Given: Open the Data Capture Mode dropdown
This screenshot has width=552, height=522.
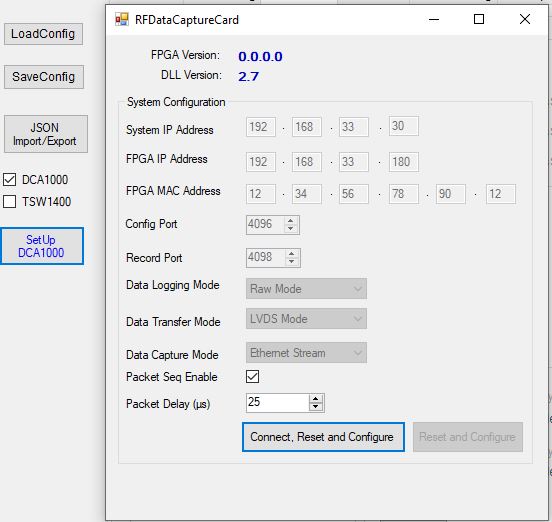Looking at the screenshot, I should (x=306, y=353).
